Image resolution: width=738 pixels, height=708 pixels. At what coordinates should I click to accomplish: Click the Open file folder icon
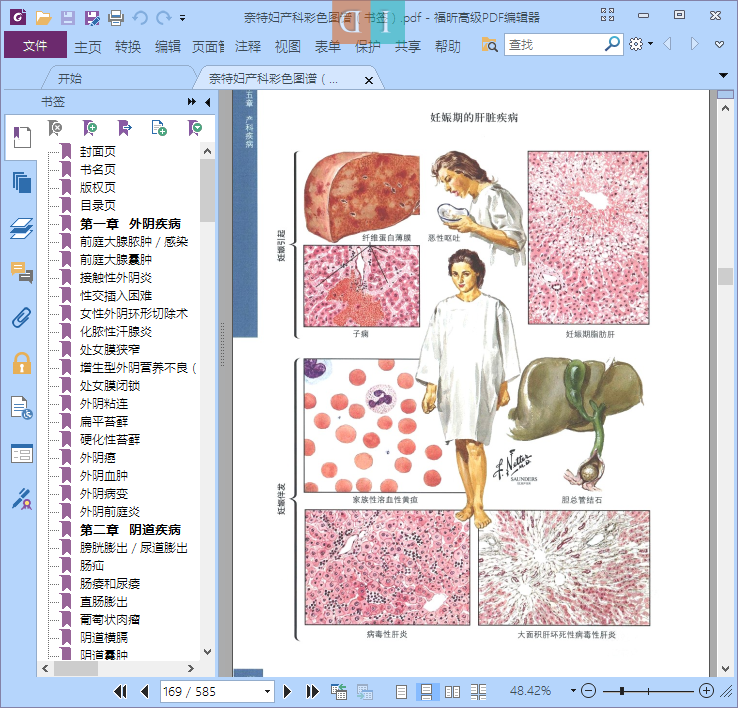pos(43,18)
